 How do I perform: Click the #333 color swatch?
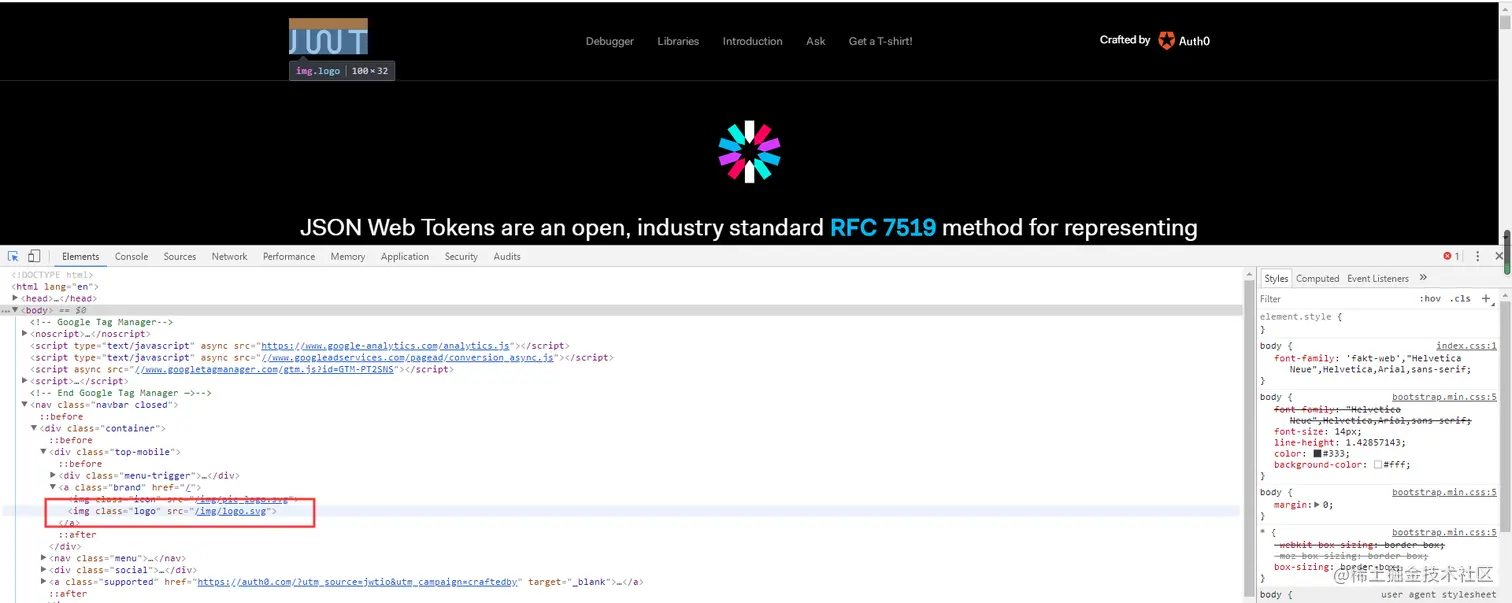pyautogui.click(x=1318, y=453)
